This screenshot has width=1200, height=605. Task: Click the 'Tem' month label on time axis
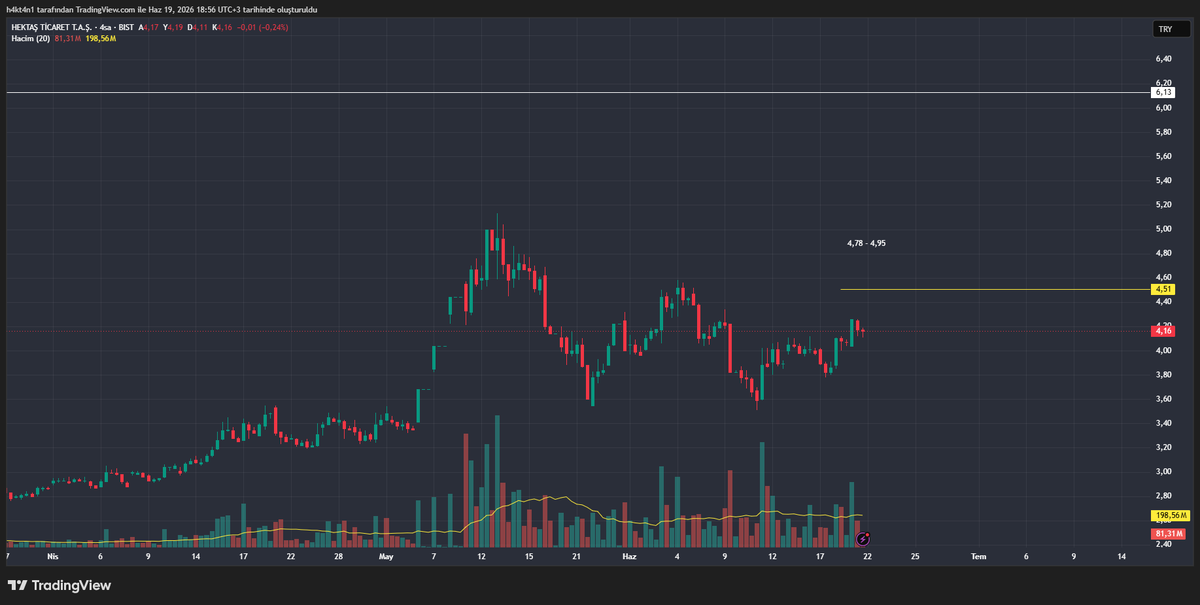[979, 556]
